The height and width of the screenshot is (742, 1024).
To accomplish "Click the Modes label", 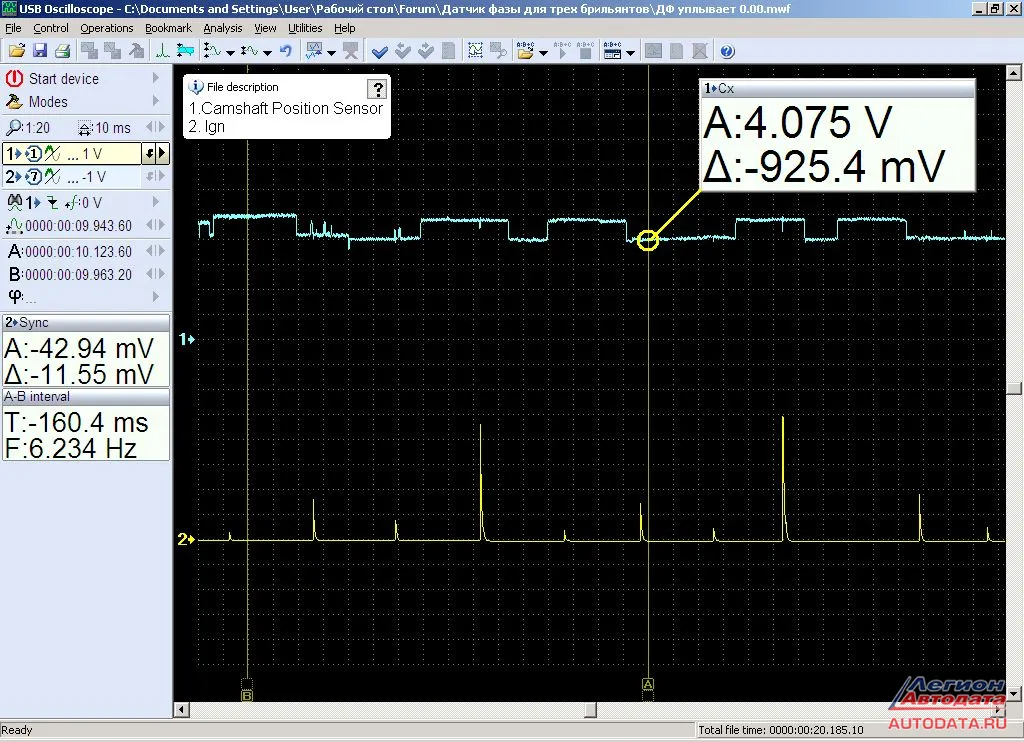I will tap(48, 102).
